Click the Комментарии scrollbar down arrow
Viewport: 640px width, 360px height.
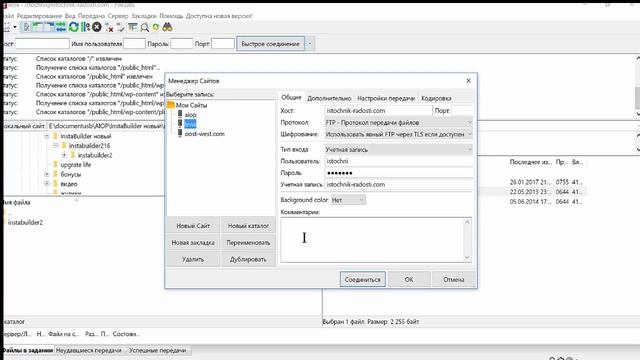click(467, 258)
